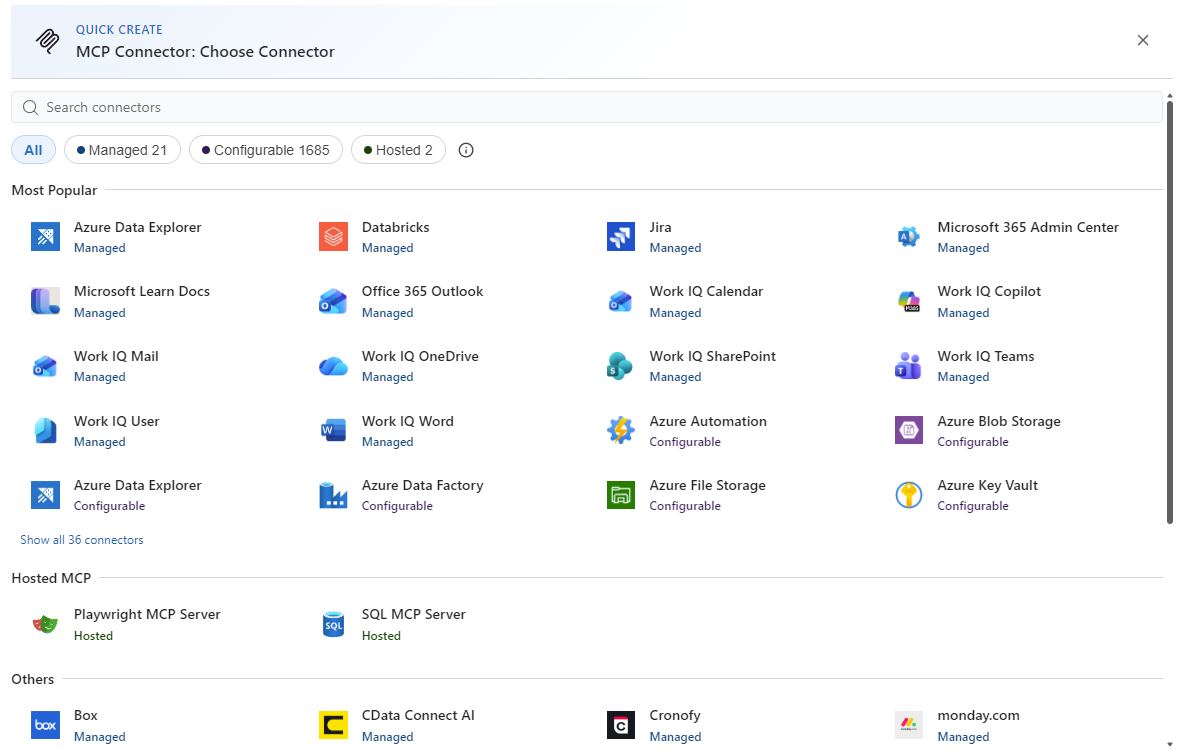The image size is (1180, 750).
Task: Click the SQL MCP Server icon
Action: 333,624
